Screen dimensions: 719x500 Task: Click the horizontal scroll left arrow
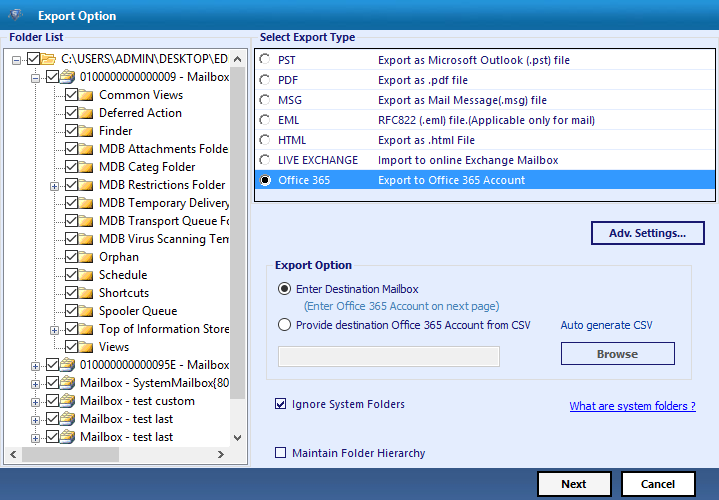click(x=13, y=455)
